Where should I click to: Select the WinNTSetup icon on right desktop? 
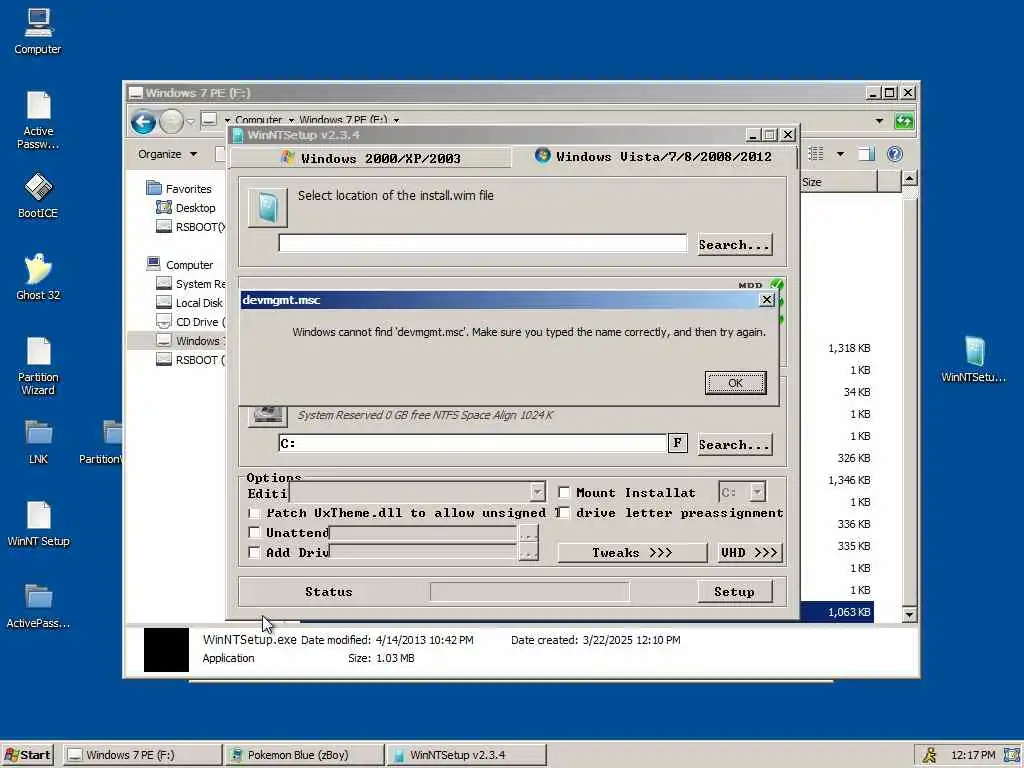[973, 359]
